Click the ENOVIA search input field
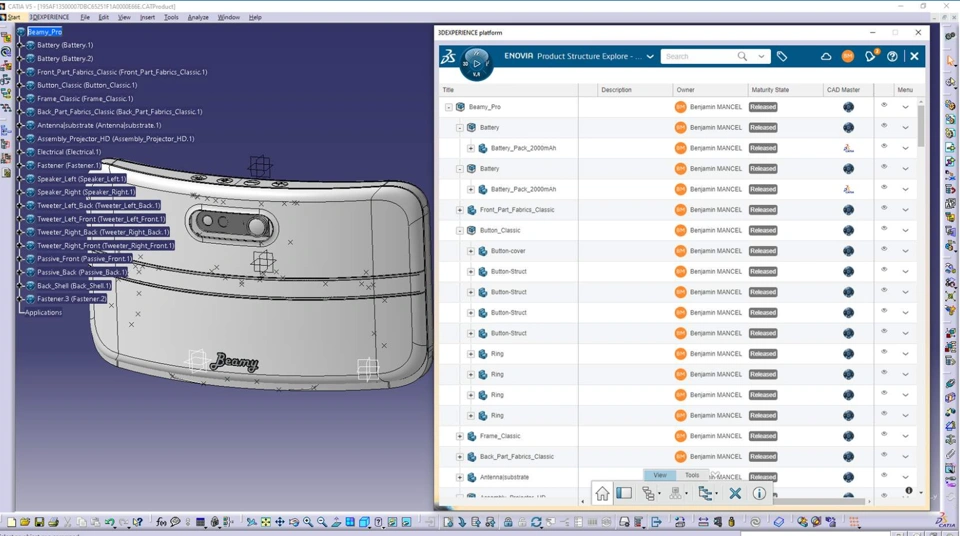 [x=700, y=56]
